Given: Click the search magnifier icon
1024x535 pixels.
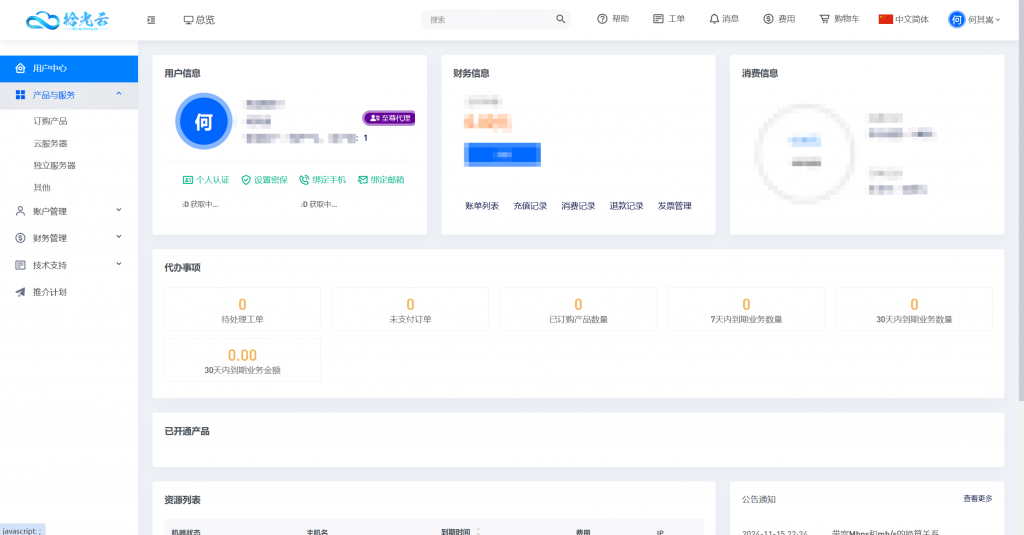Looking at the screenshot, I should click(560, 19).
